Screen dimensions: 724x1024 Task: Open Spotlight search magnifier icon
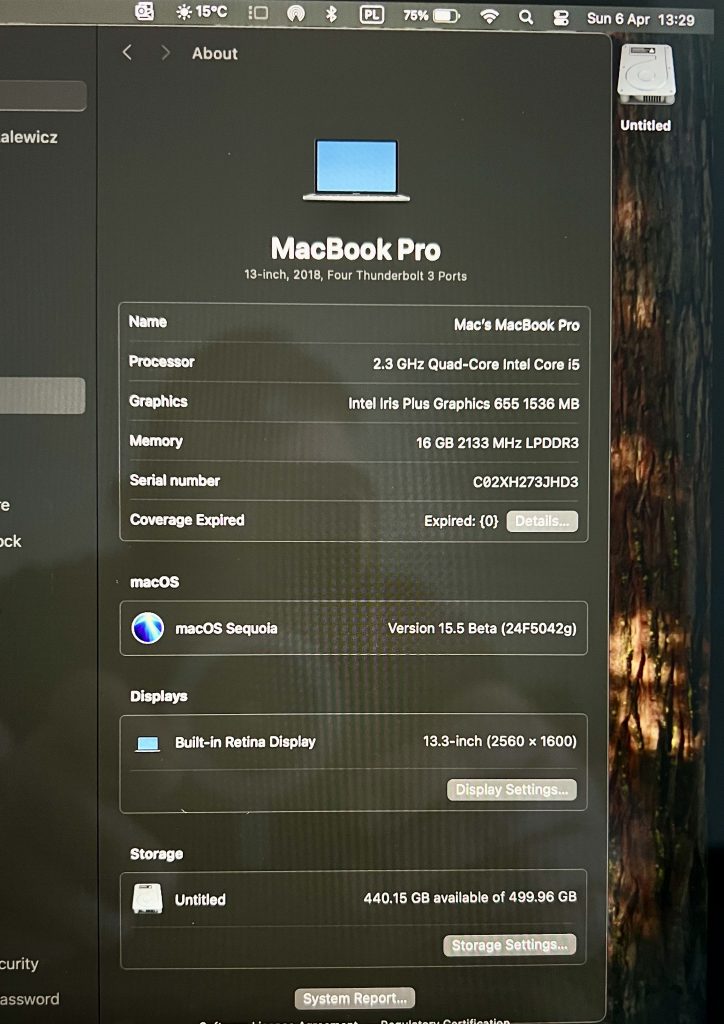(x=526, y=17)
